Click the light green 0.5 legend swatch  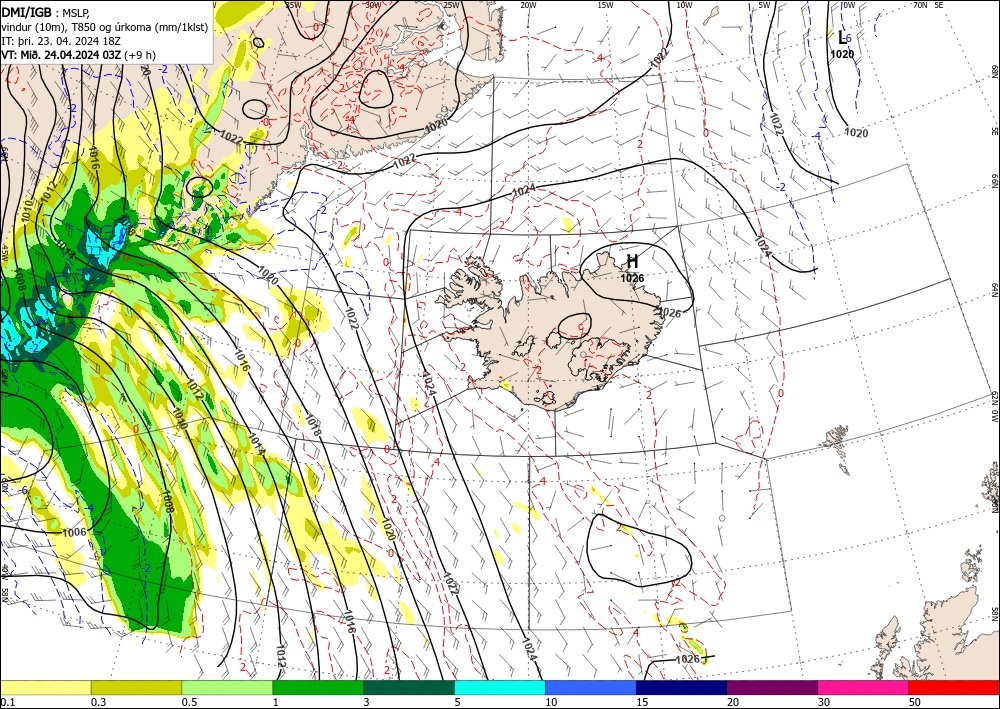(227, 687)
